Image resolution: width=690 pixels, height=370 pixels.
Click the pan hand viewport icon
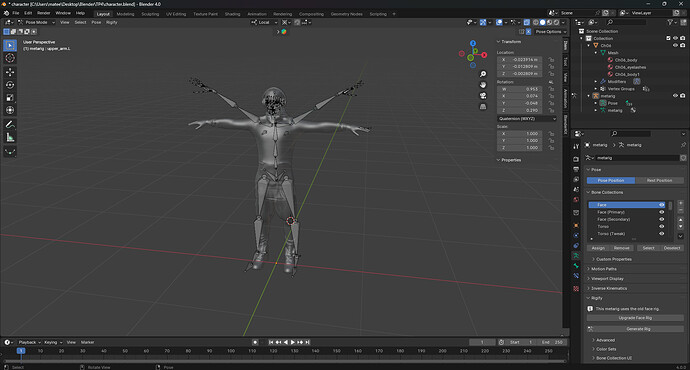tap(483, 85)
